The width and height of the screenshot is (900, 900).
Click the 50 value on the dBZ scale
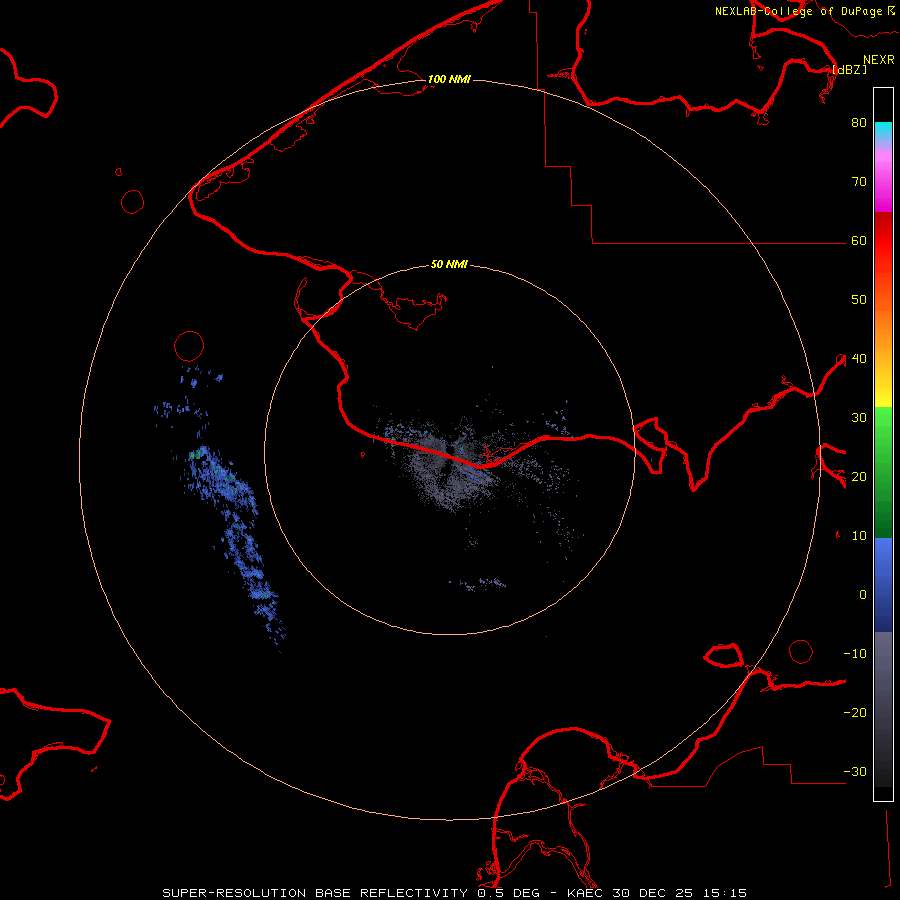859,300
